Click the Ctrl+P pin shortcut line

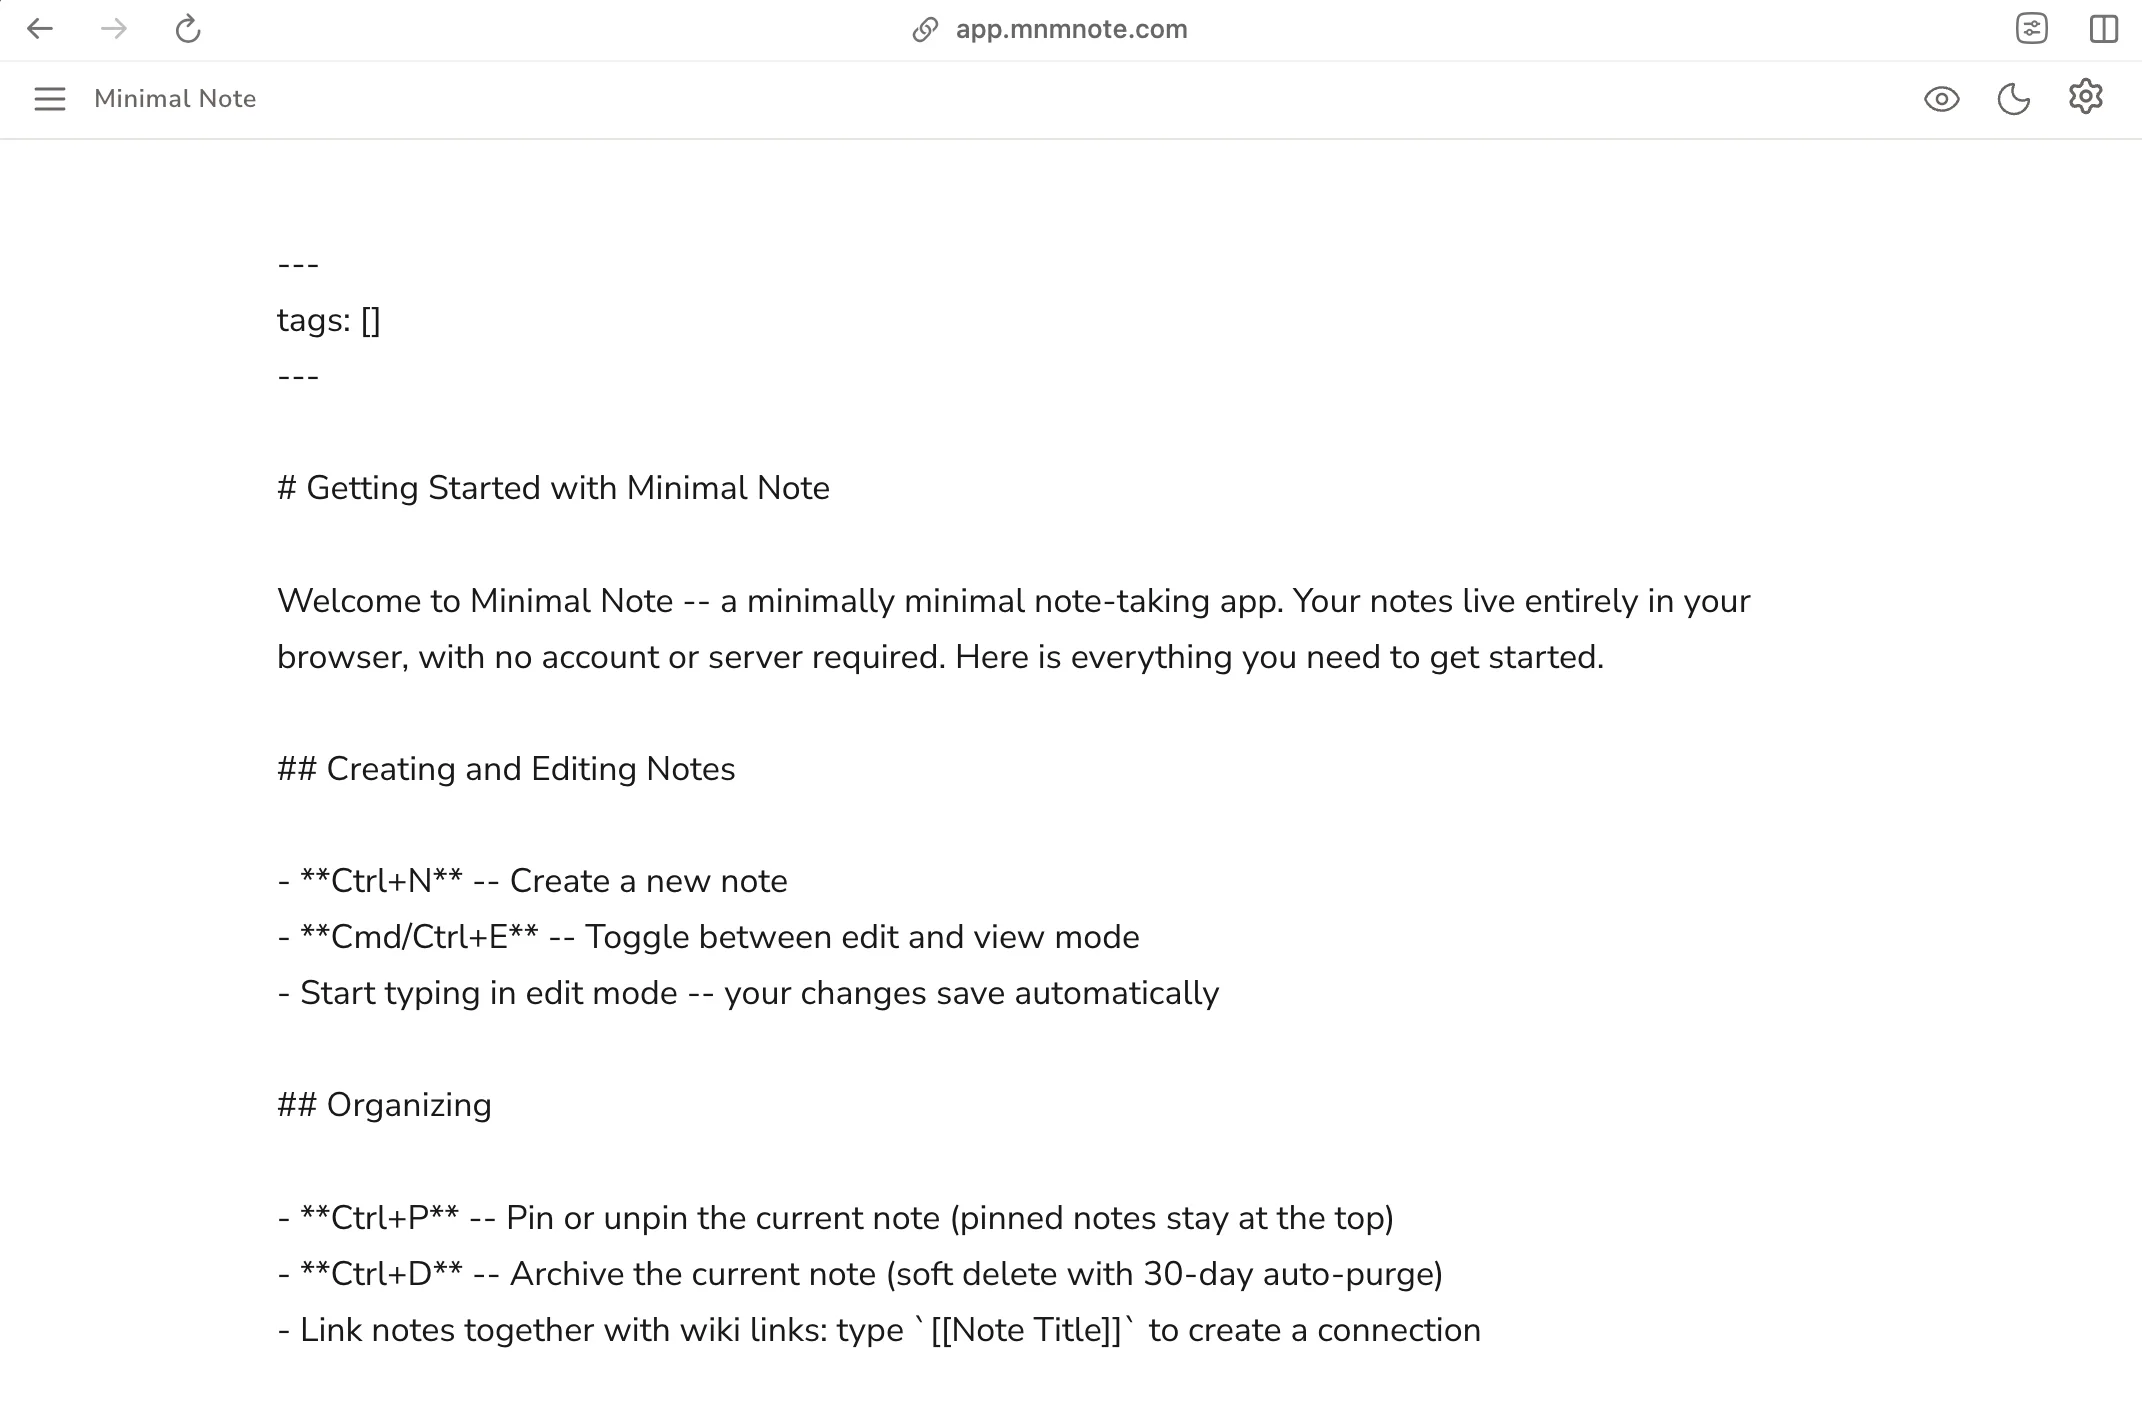[x=836, y=1217]
